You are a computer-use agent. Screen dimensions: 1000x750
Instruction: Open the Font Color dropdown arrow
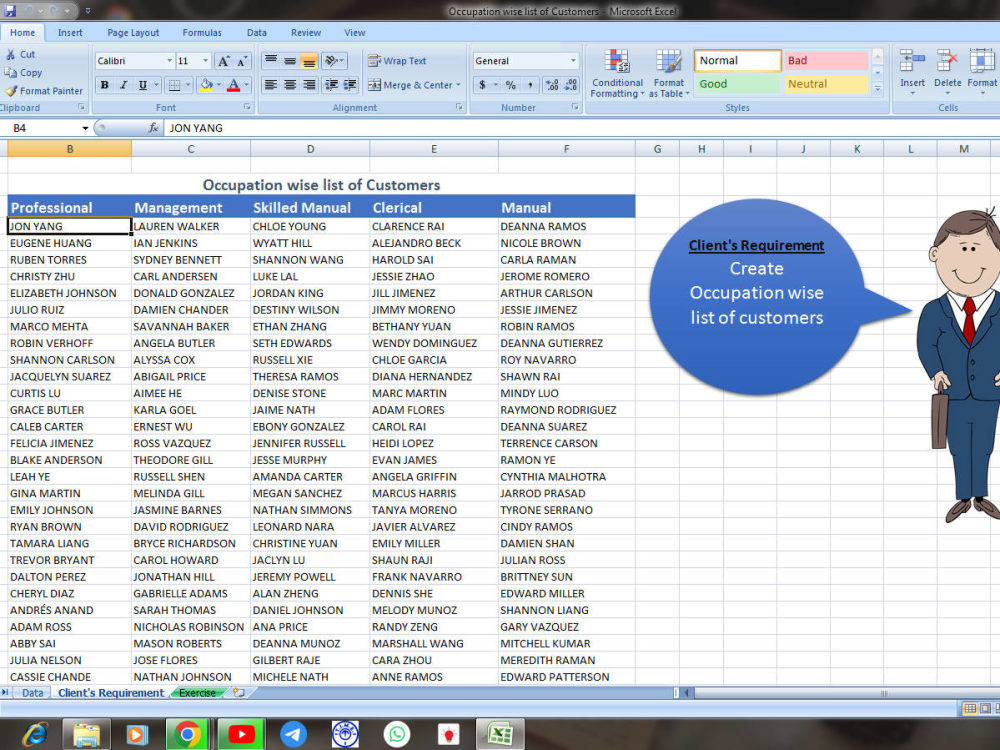(246, 85)
